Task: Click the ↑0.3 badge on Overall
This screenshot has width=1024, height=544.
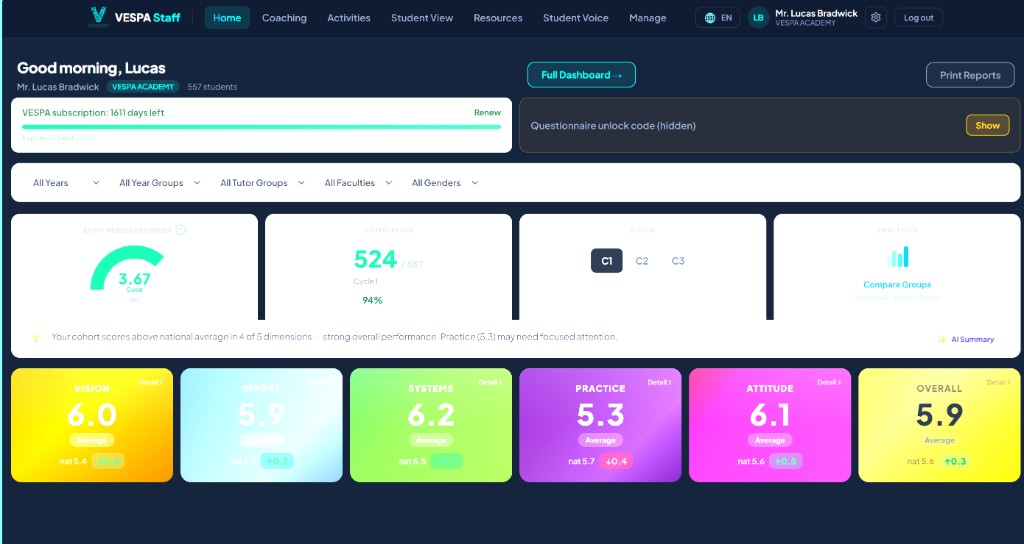Action: click(955, 461)
